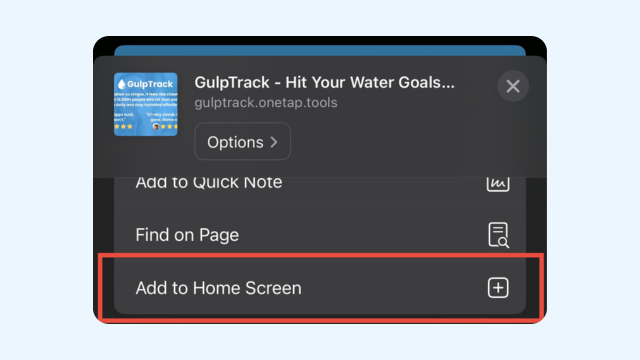This screenshot has width=640, height=360.
Task: Click the Find on Page document search icon
Action: point(498,235)
